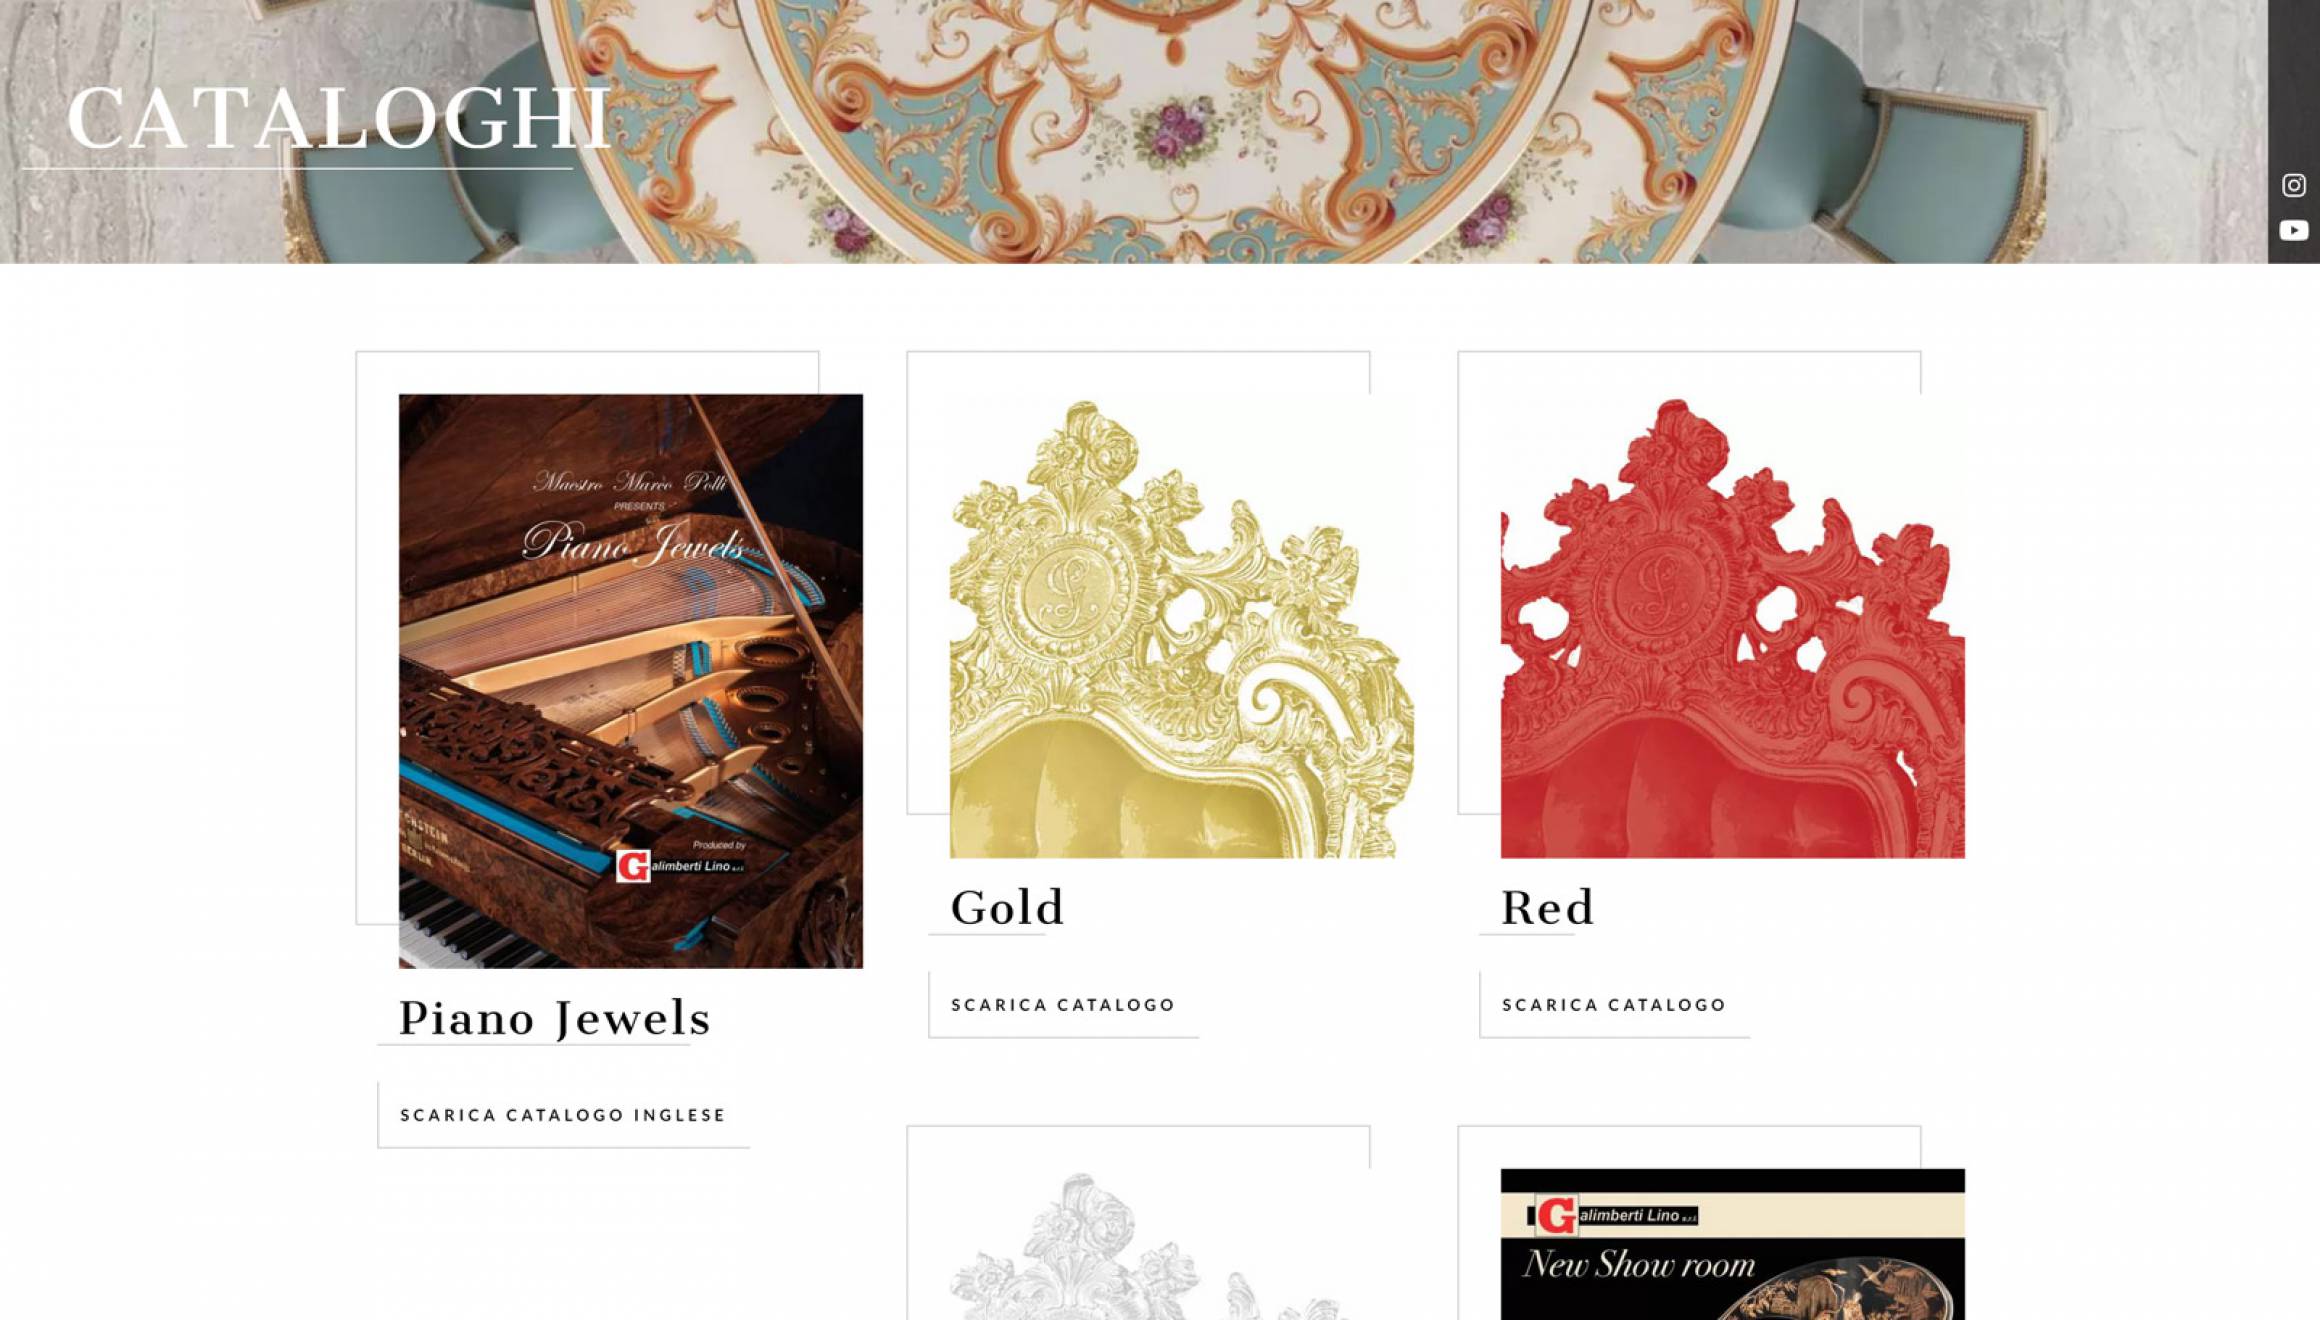The width and height of the screenshot is (2320, 1320).
Task: Download the Gold catalog via Scarica Catalogo
Action: 1063,1004
